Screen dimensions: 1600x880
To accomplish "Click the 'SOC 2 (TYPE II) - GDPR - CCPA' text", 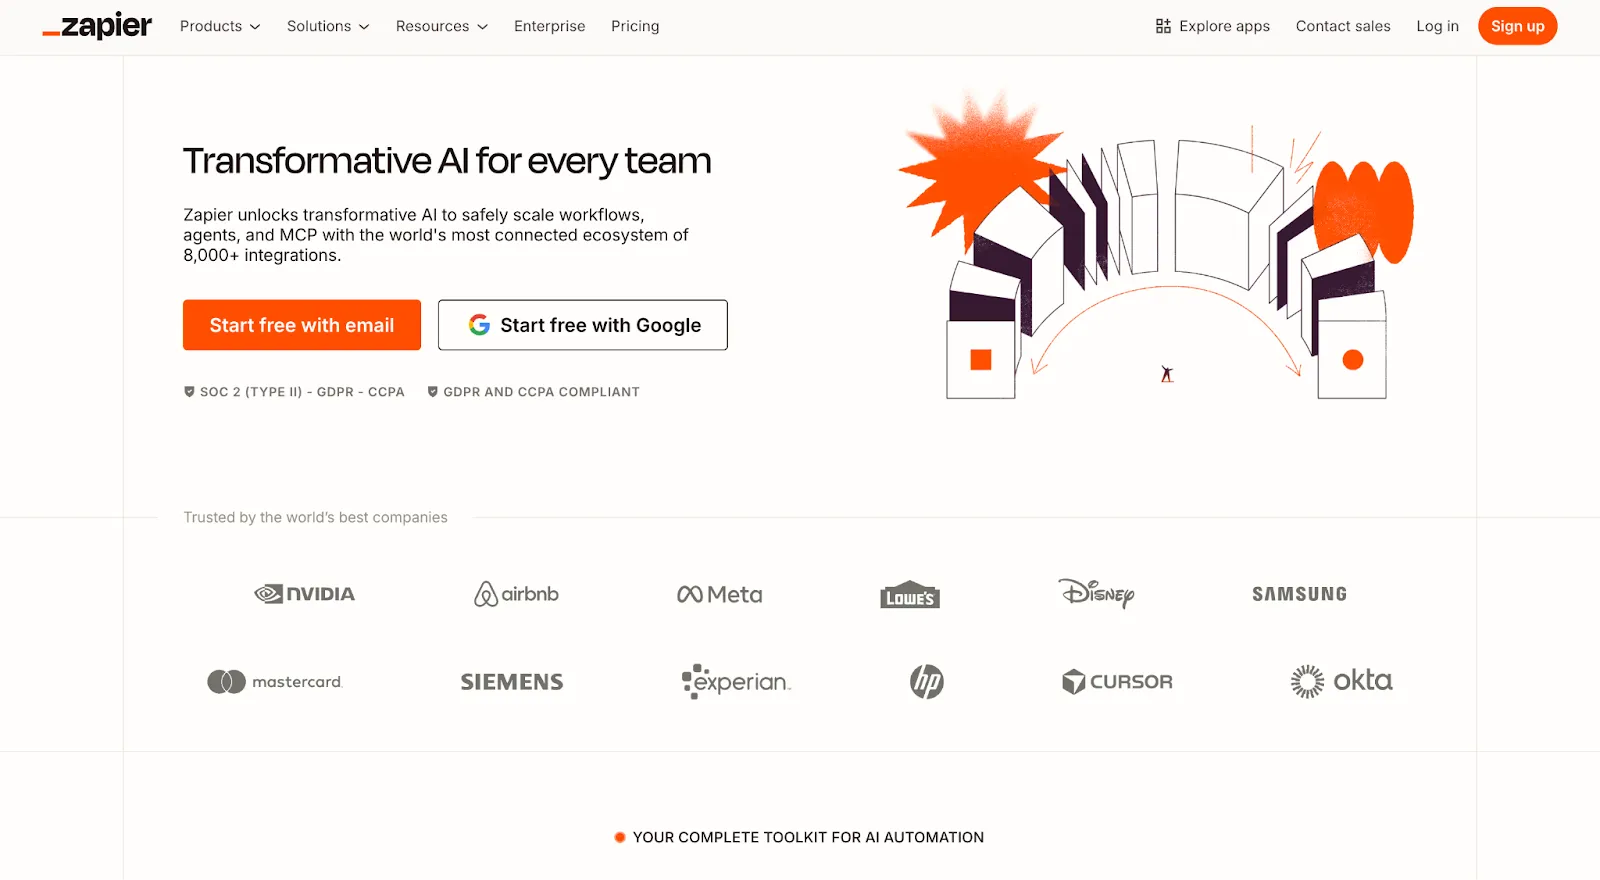I will click(302, 392).
